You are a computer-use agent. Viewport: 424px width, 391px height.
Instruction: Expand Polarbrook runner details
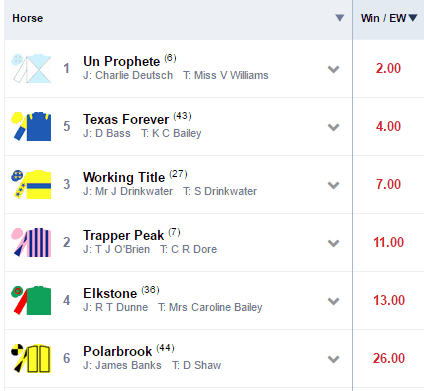click(333, 359)
